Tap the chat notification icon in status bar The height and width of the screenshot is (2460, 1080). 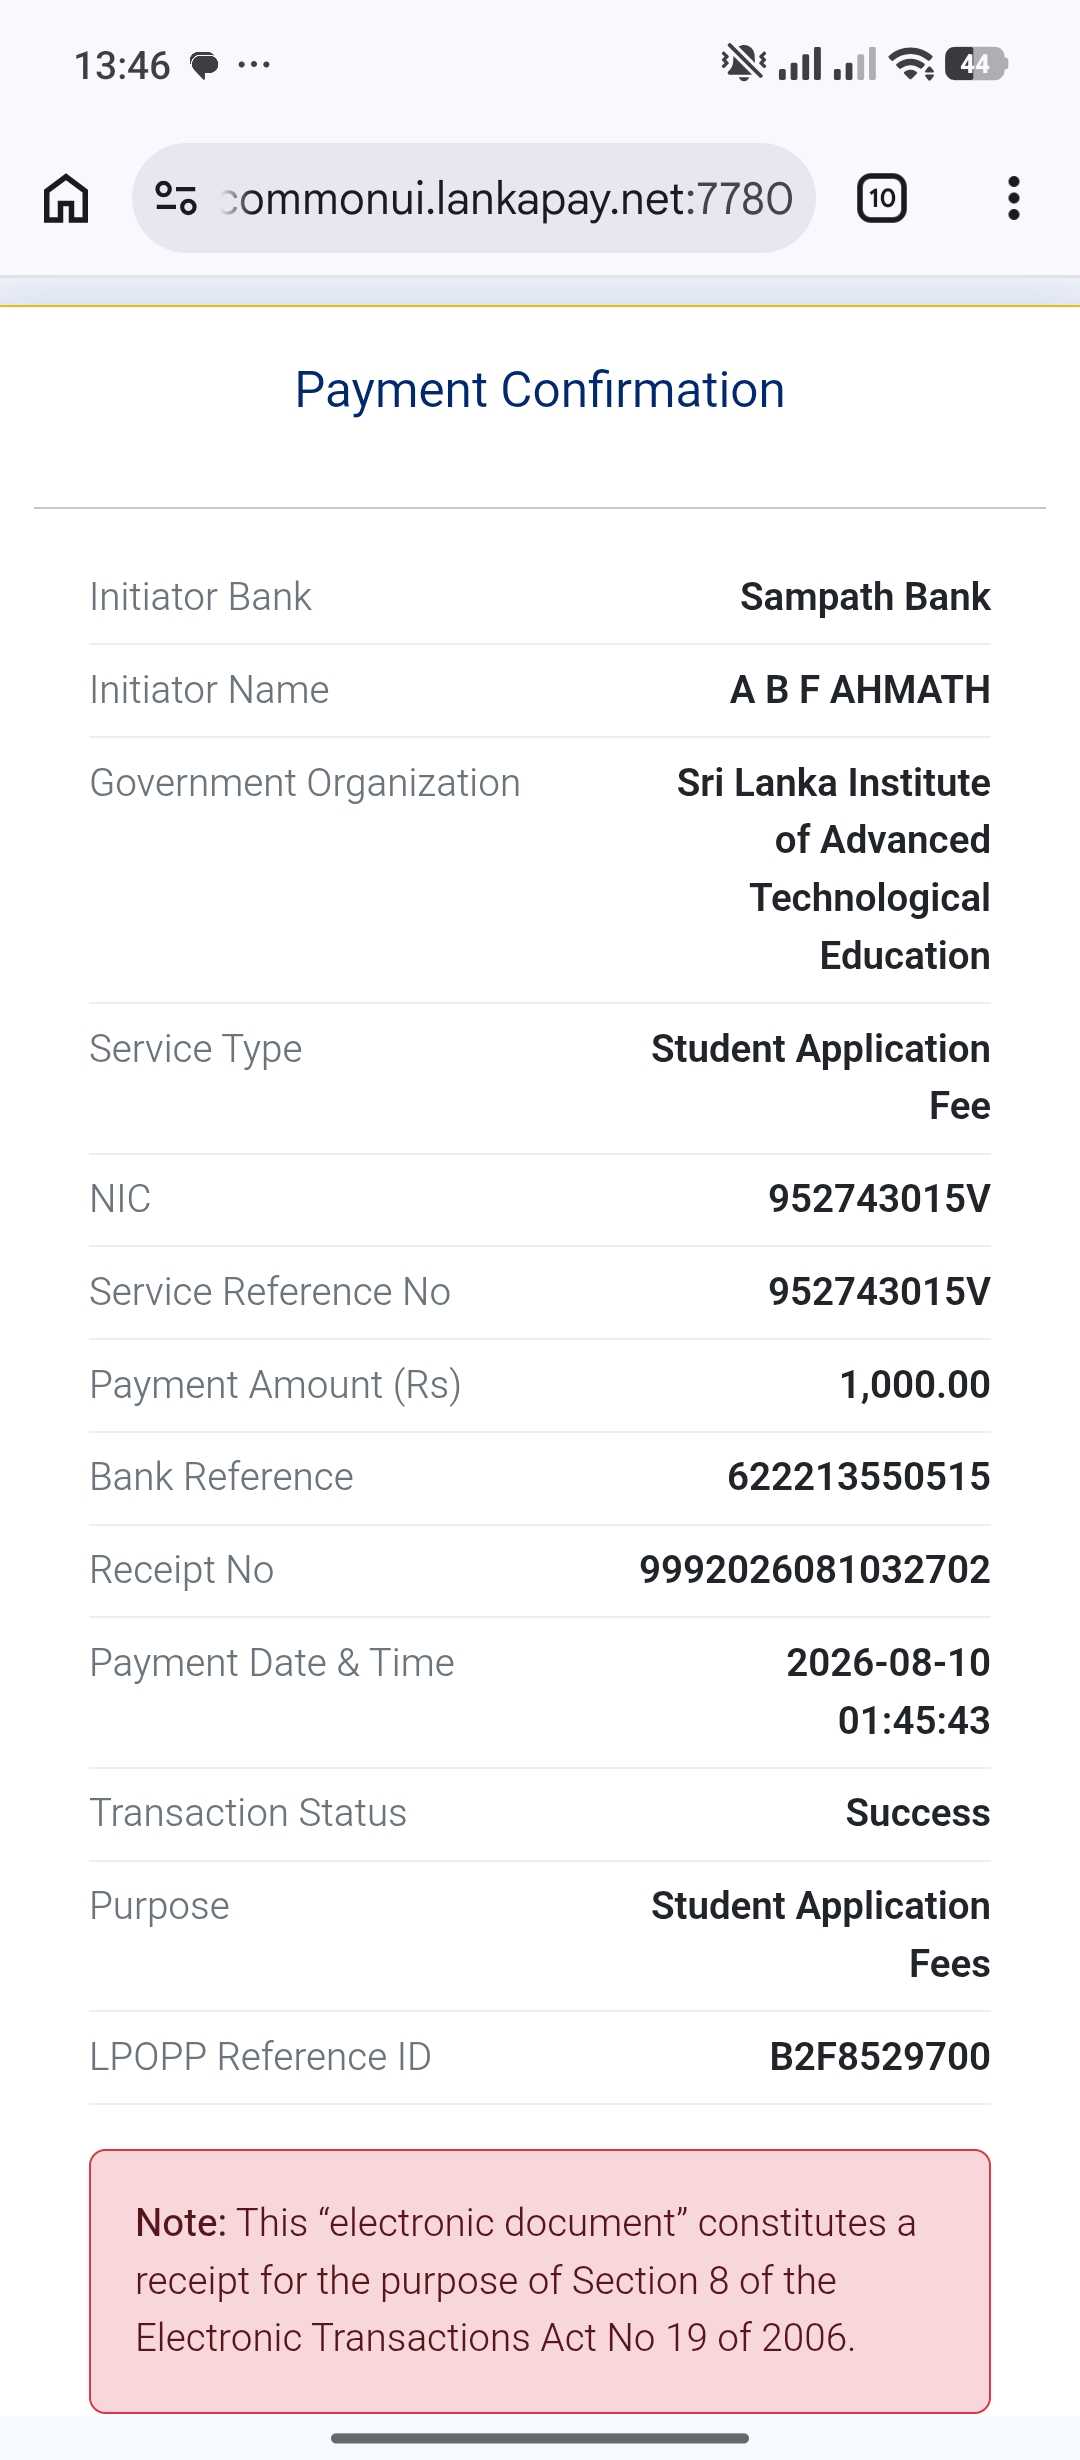[x=205, y=66]
